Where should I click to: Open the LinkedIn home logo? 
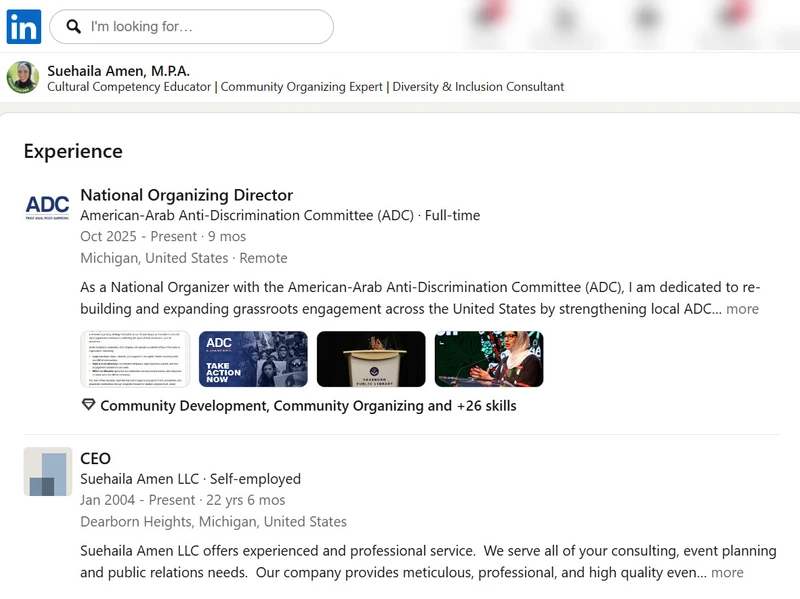[x=24, y=27]
